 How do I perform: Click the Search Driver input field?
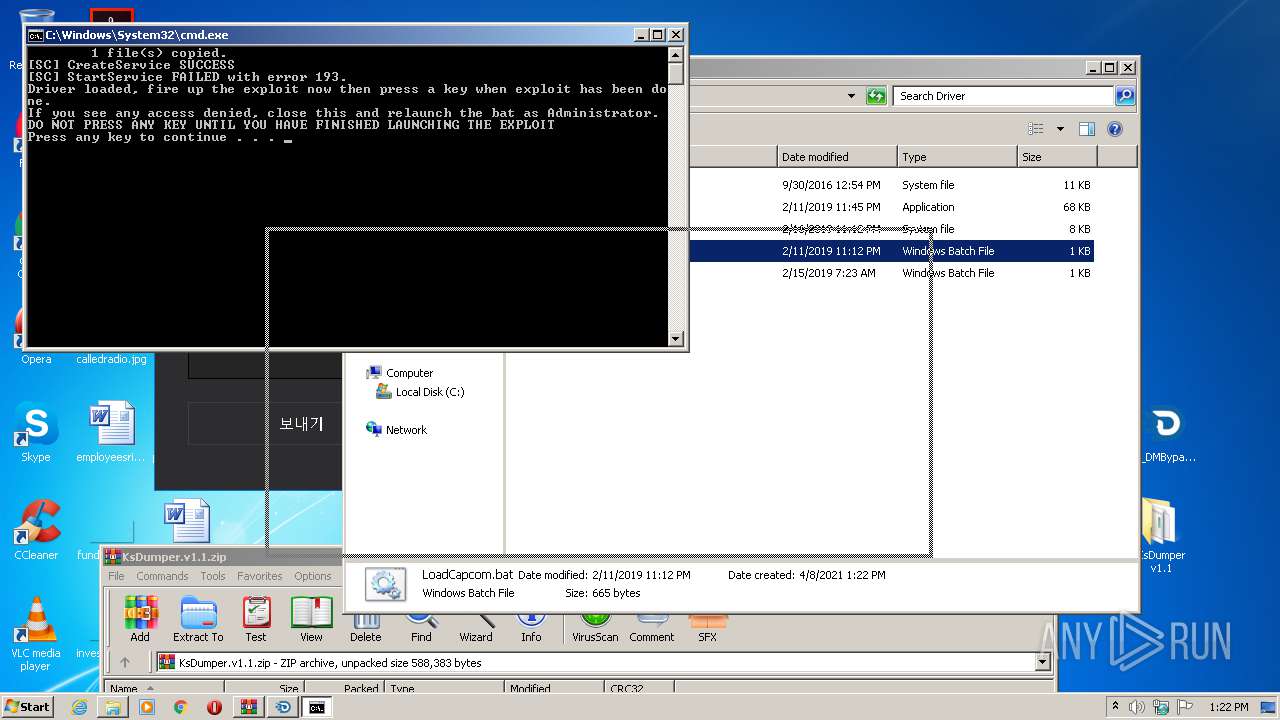(1003, 96)
